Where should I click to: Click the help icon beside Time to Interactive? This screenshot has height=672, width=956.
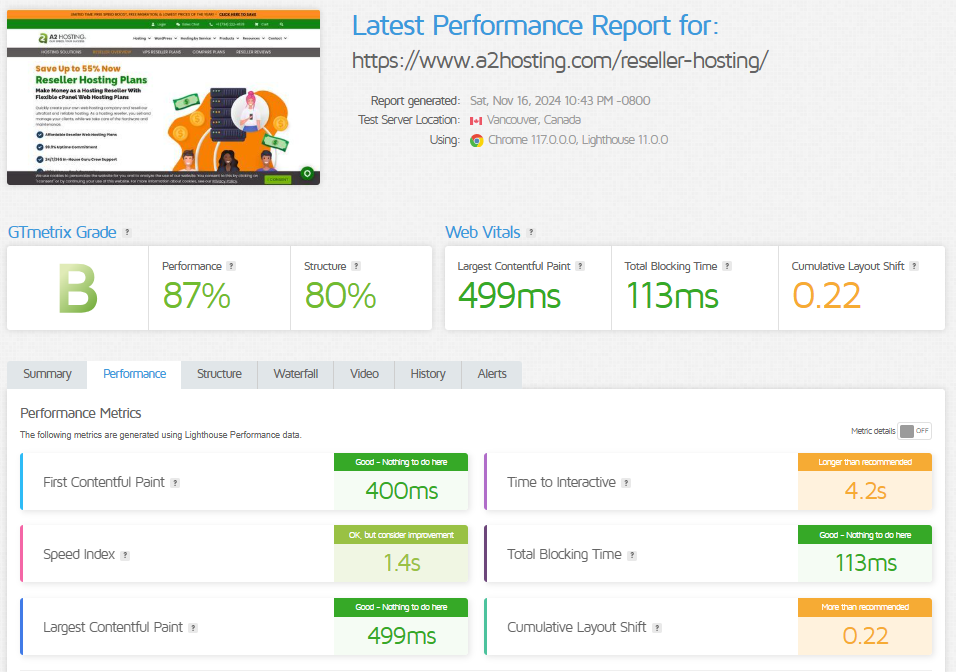click(626, 483)
